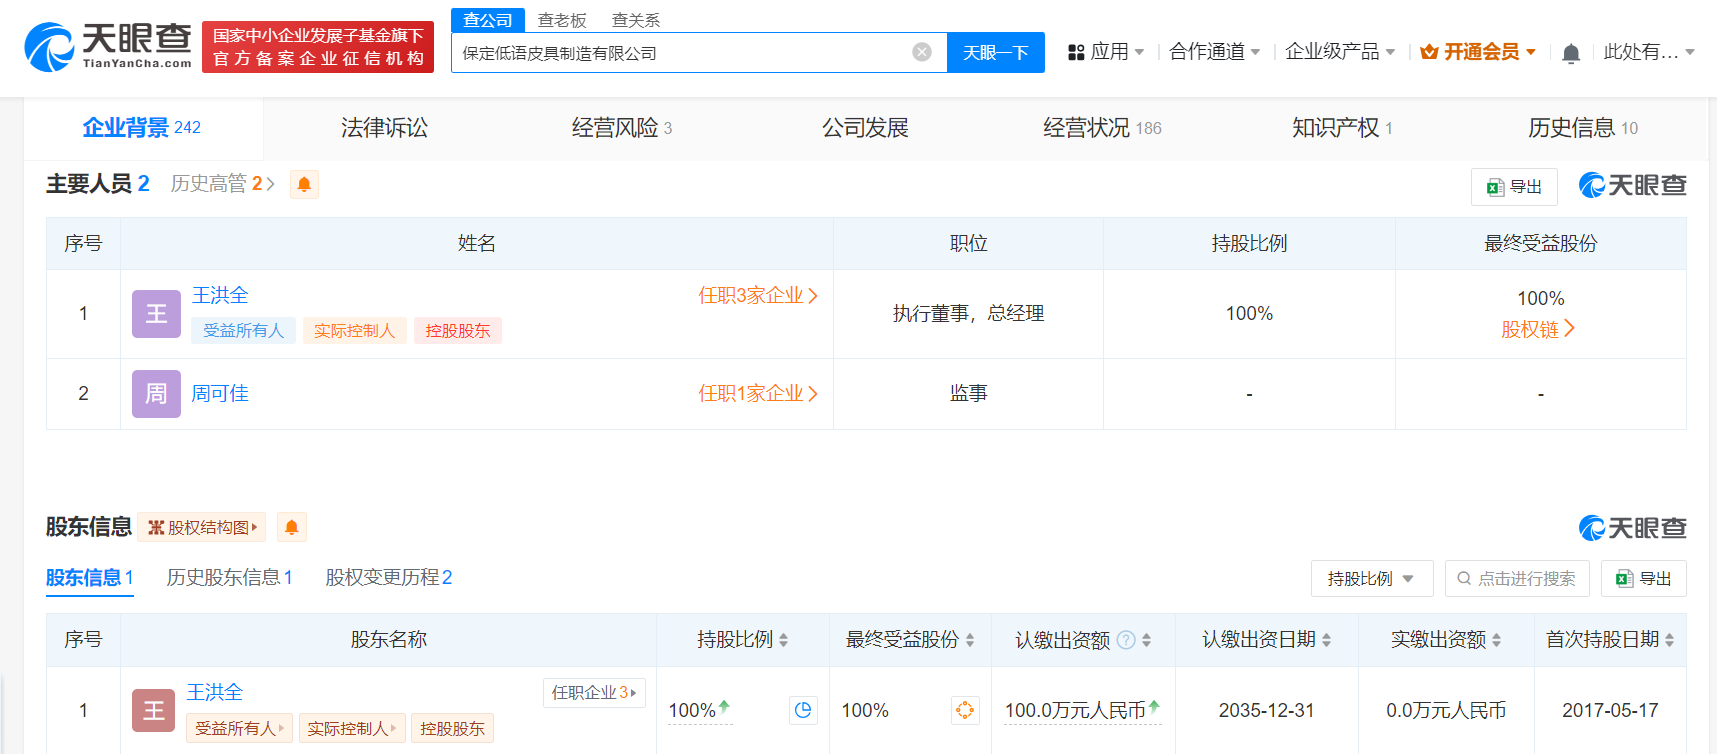The image size is (1717, 754).
Task: Open the 此处有… user account dropdown
Action: (x=1649, y=52)
